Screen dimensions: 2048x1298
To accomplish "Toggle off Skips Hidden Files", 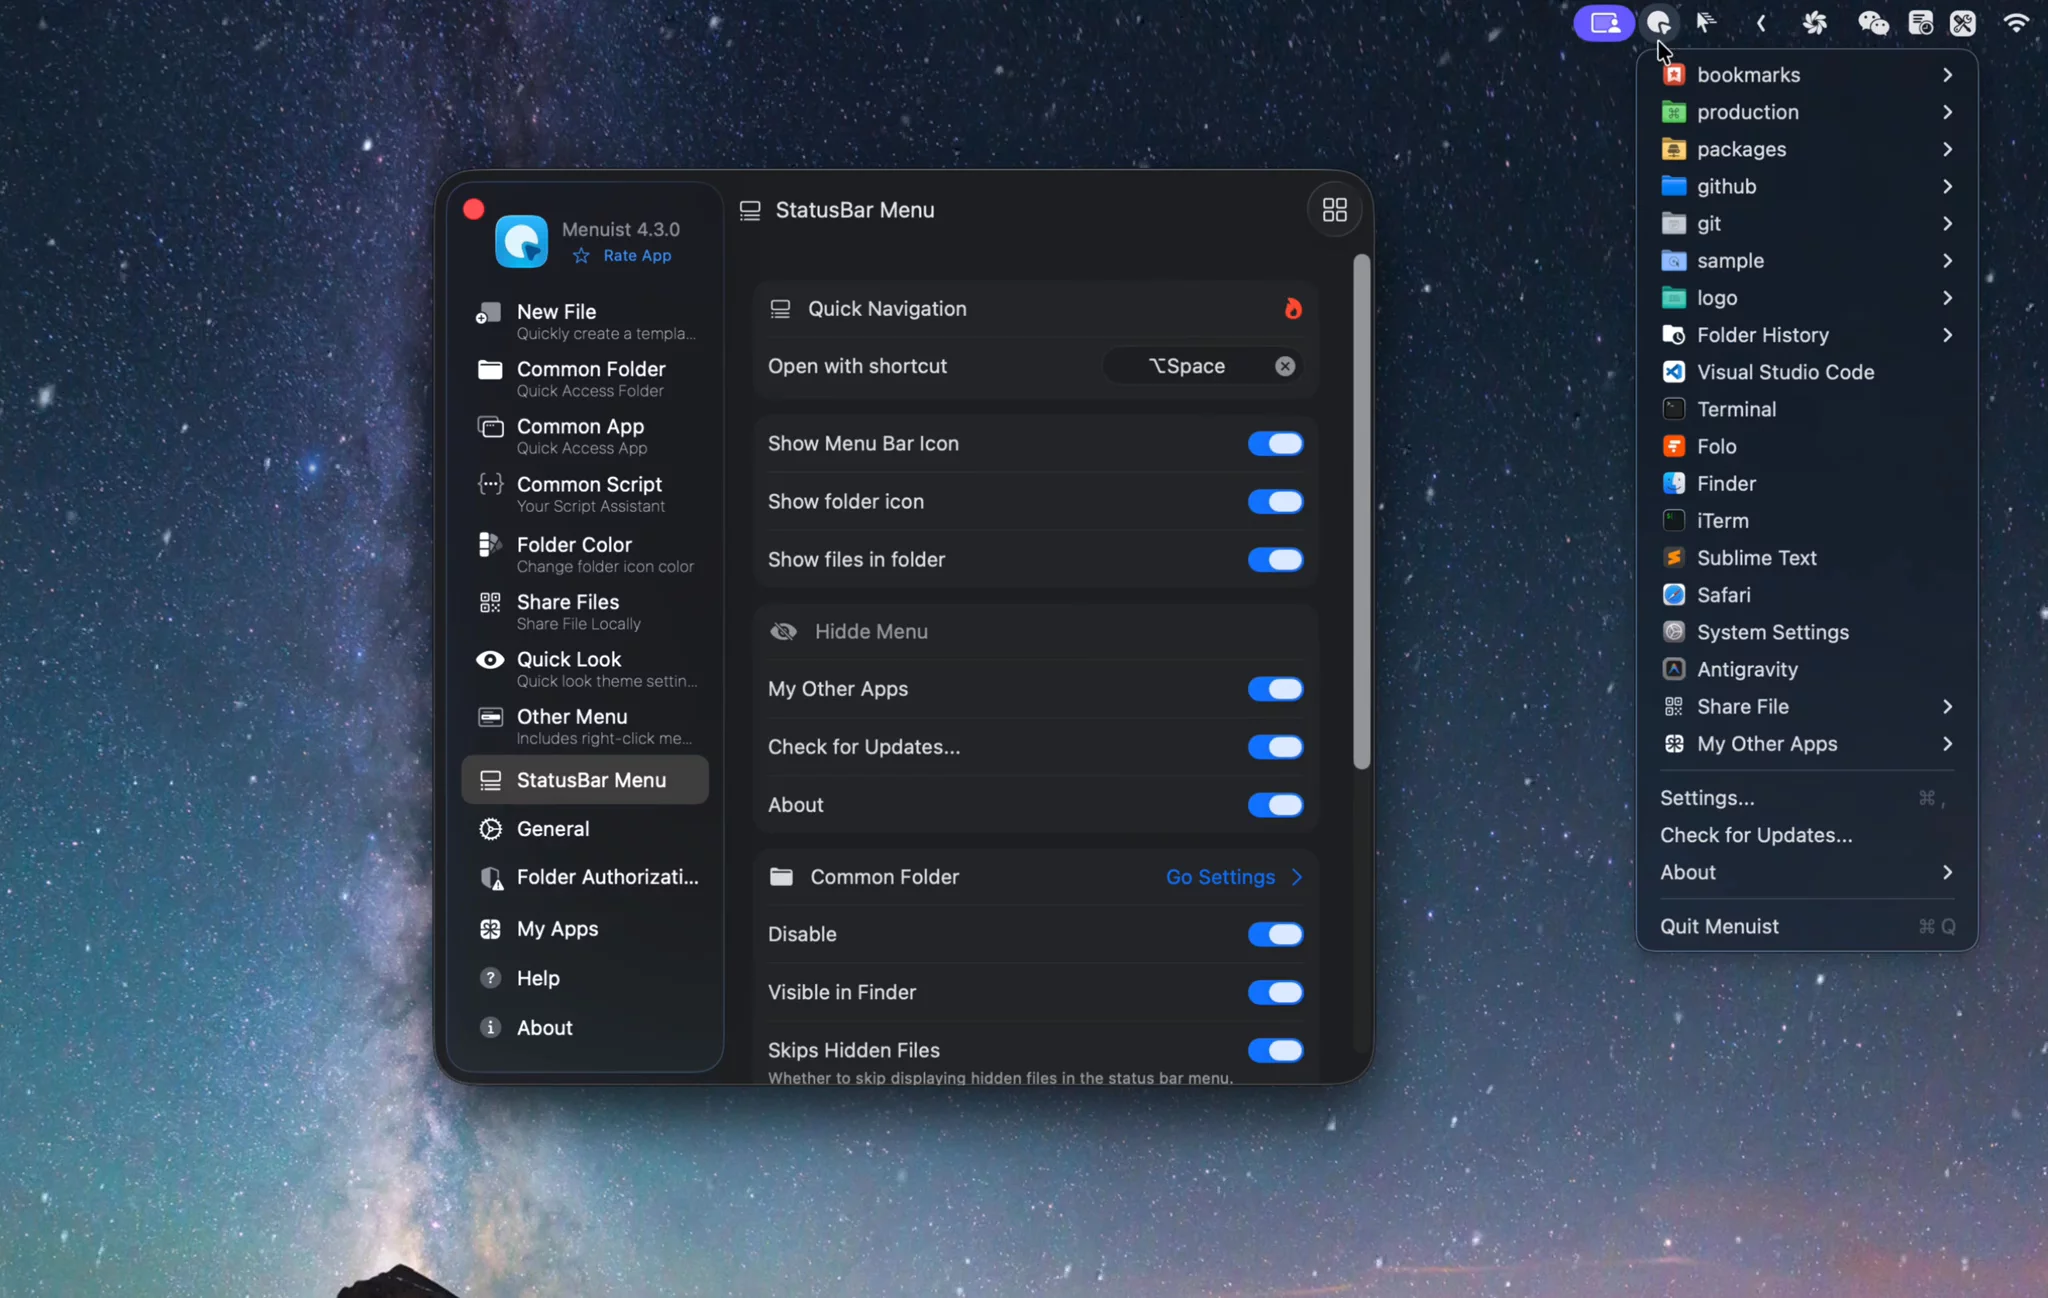I will click(1275, 1050).
